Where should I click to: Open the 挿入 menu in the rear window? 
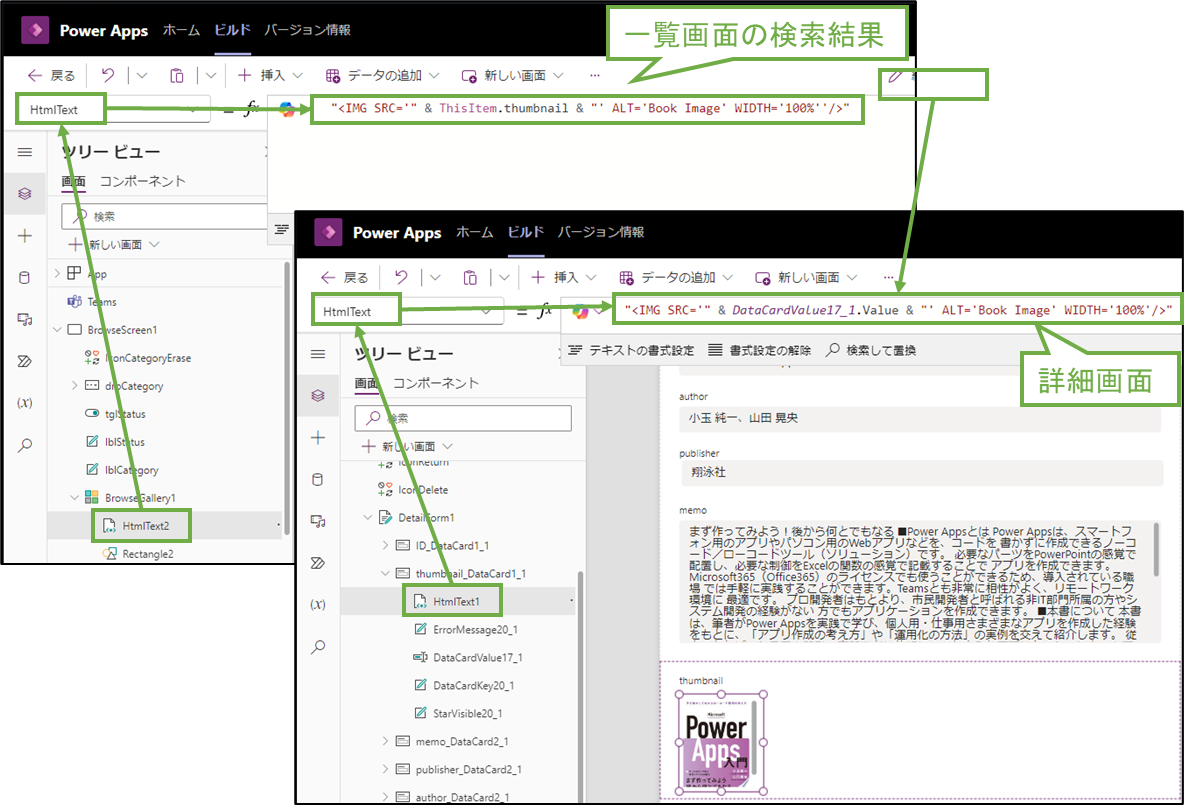click(270, 76)
